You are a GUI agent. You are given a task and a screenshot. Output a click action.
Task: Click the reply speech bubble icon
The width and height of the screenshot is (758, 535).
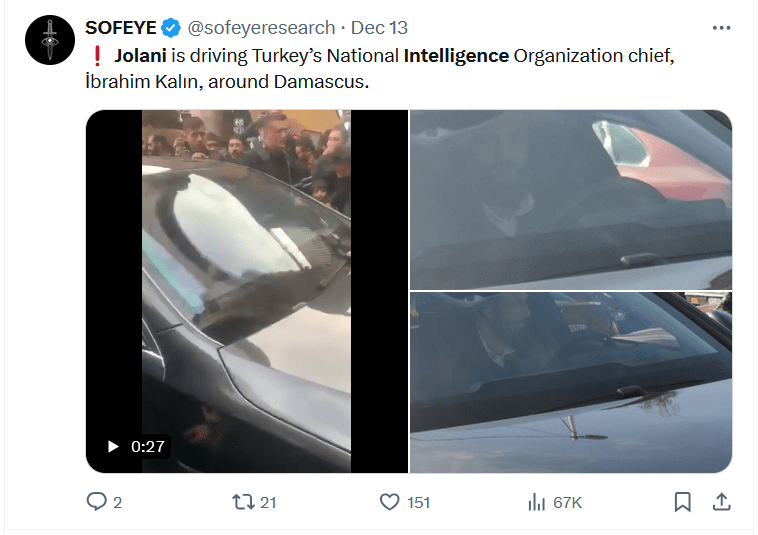[97, 501]
